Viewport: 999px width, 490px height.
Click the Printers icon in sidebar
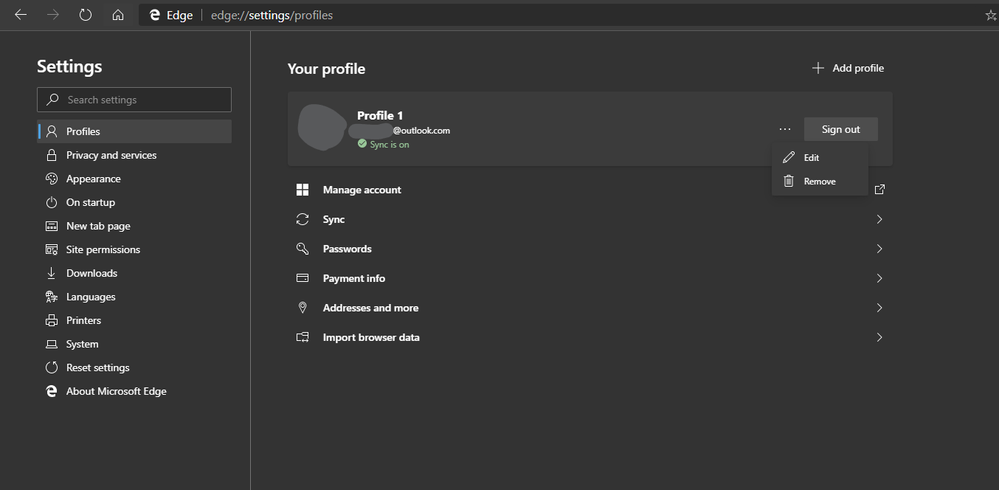click(x=52, y=320)
